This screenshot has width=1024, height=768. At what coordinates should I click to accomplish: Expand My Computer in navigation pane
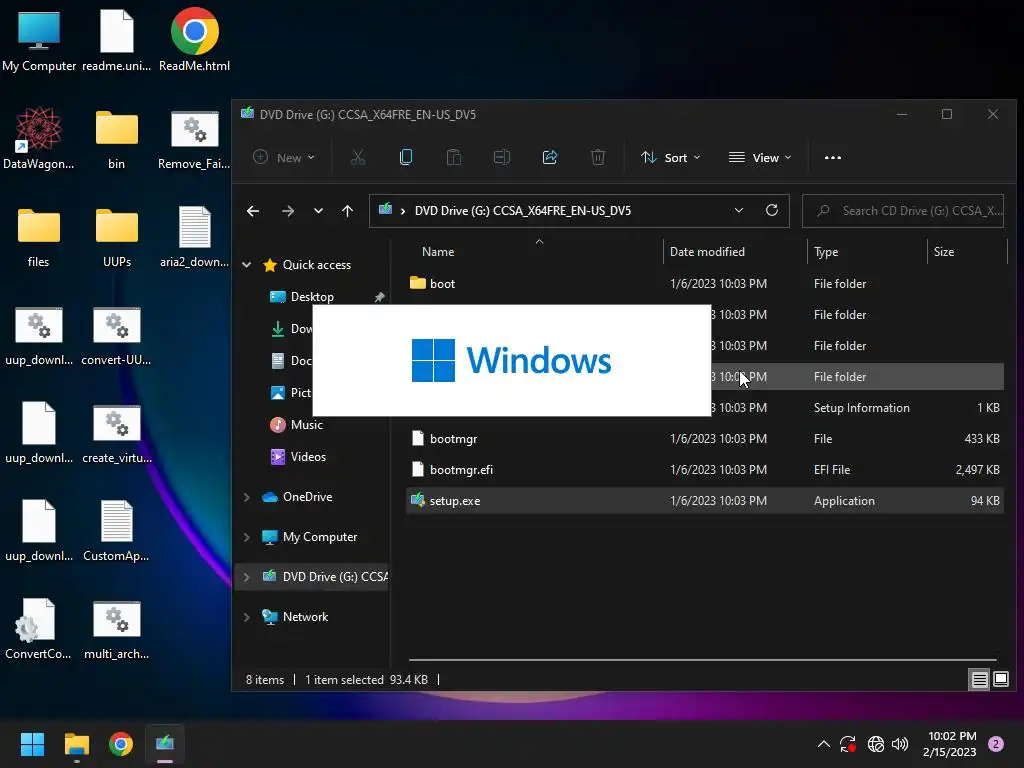247,537
